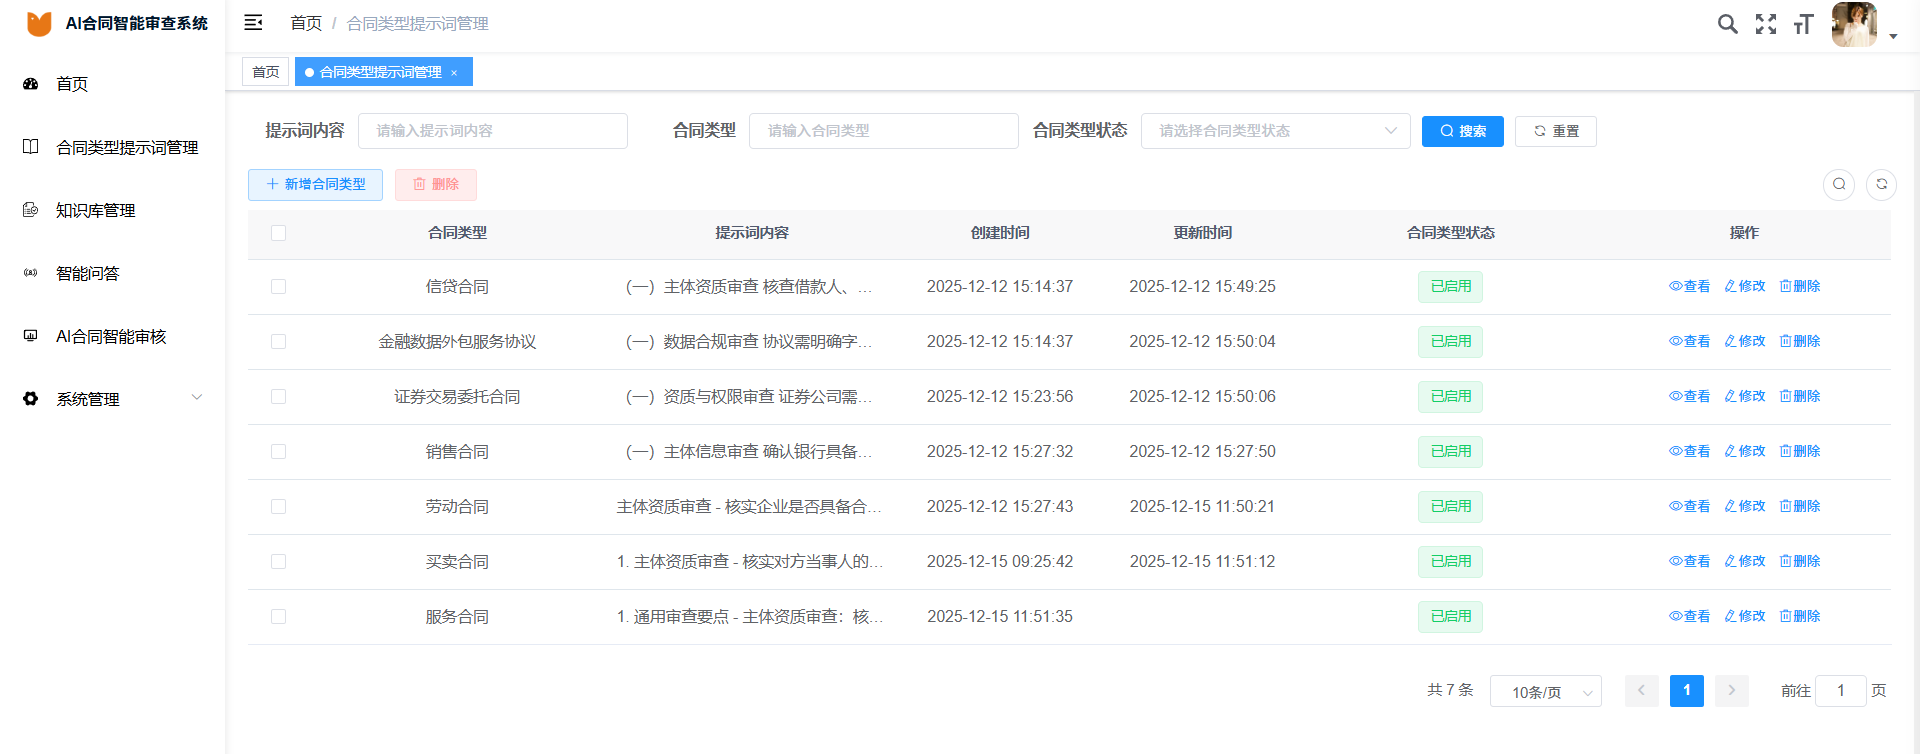Open font size setting icon
1920x754 pixels.
[1803, 24]
